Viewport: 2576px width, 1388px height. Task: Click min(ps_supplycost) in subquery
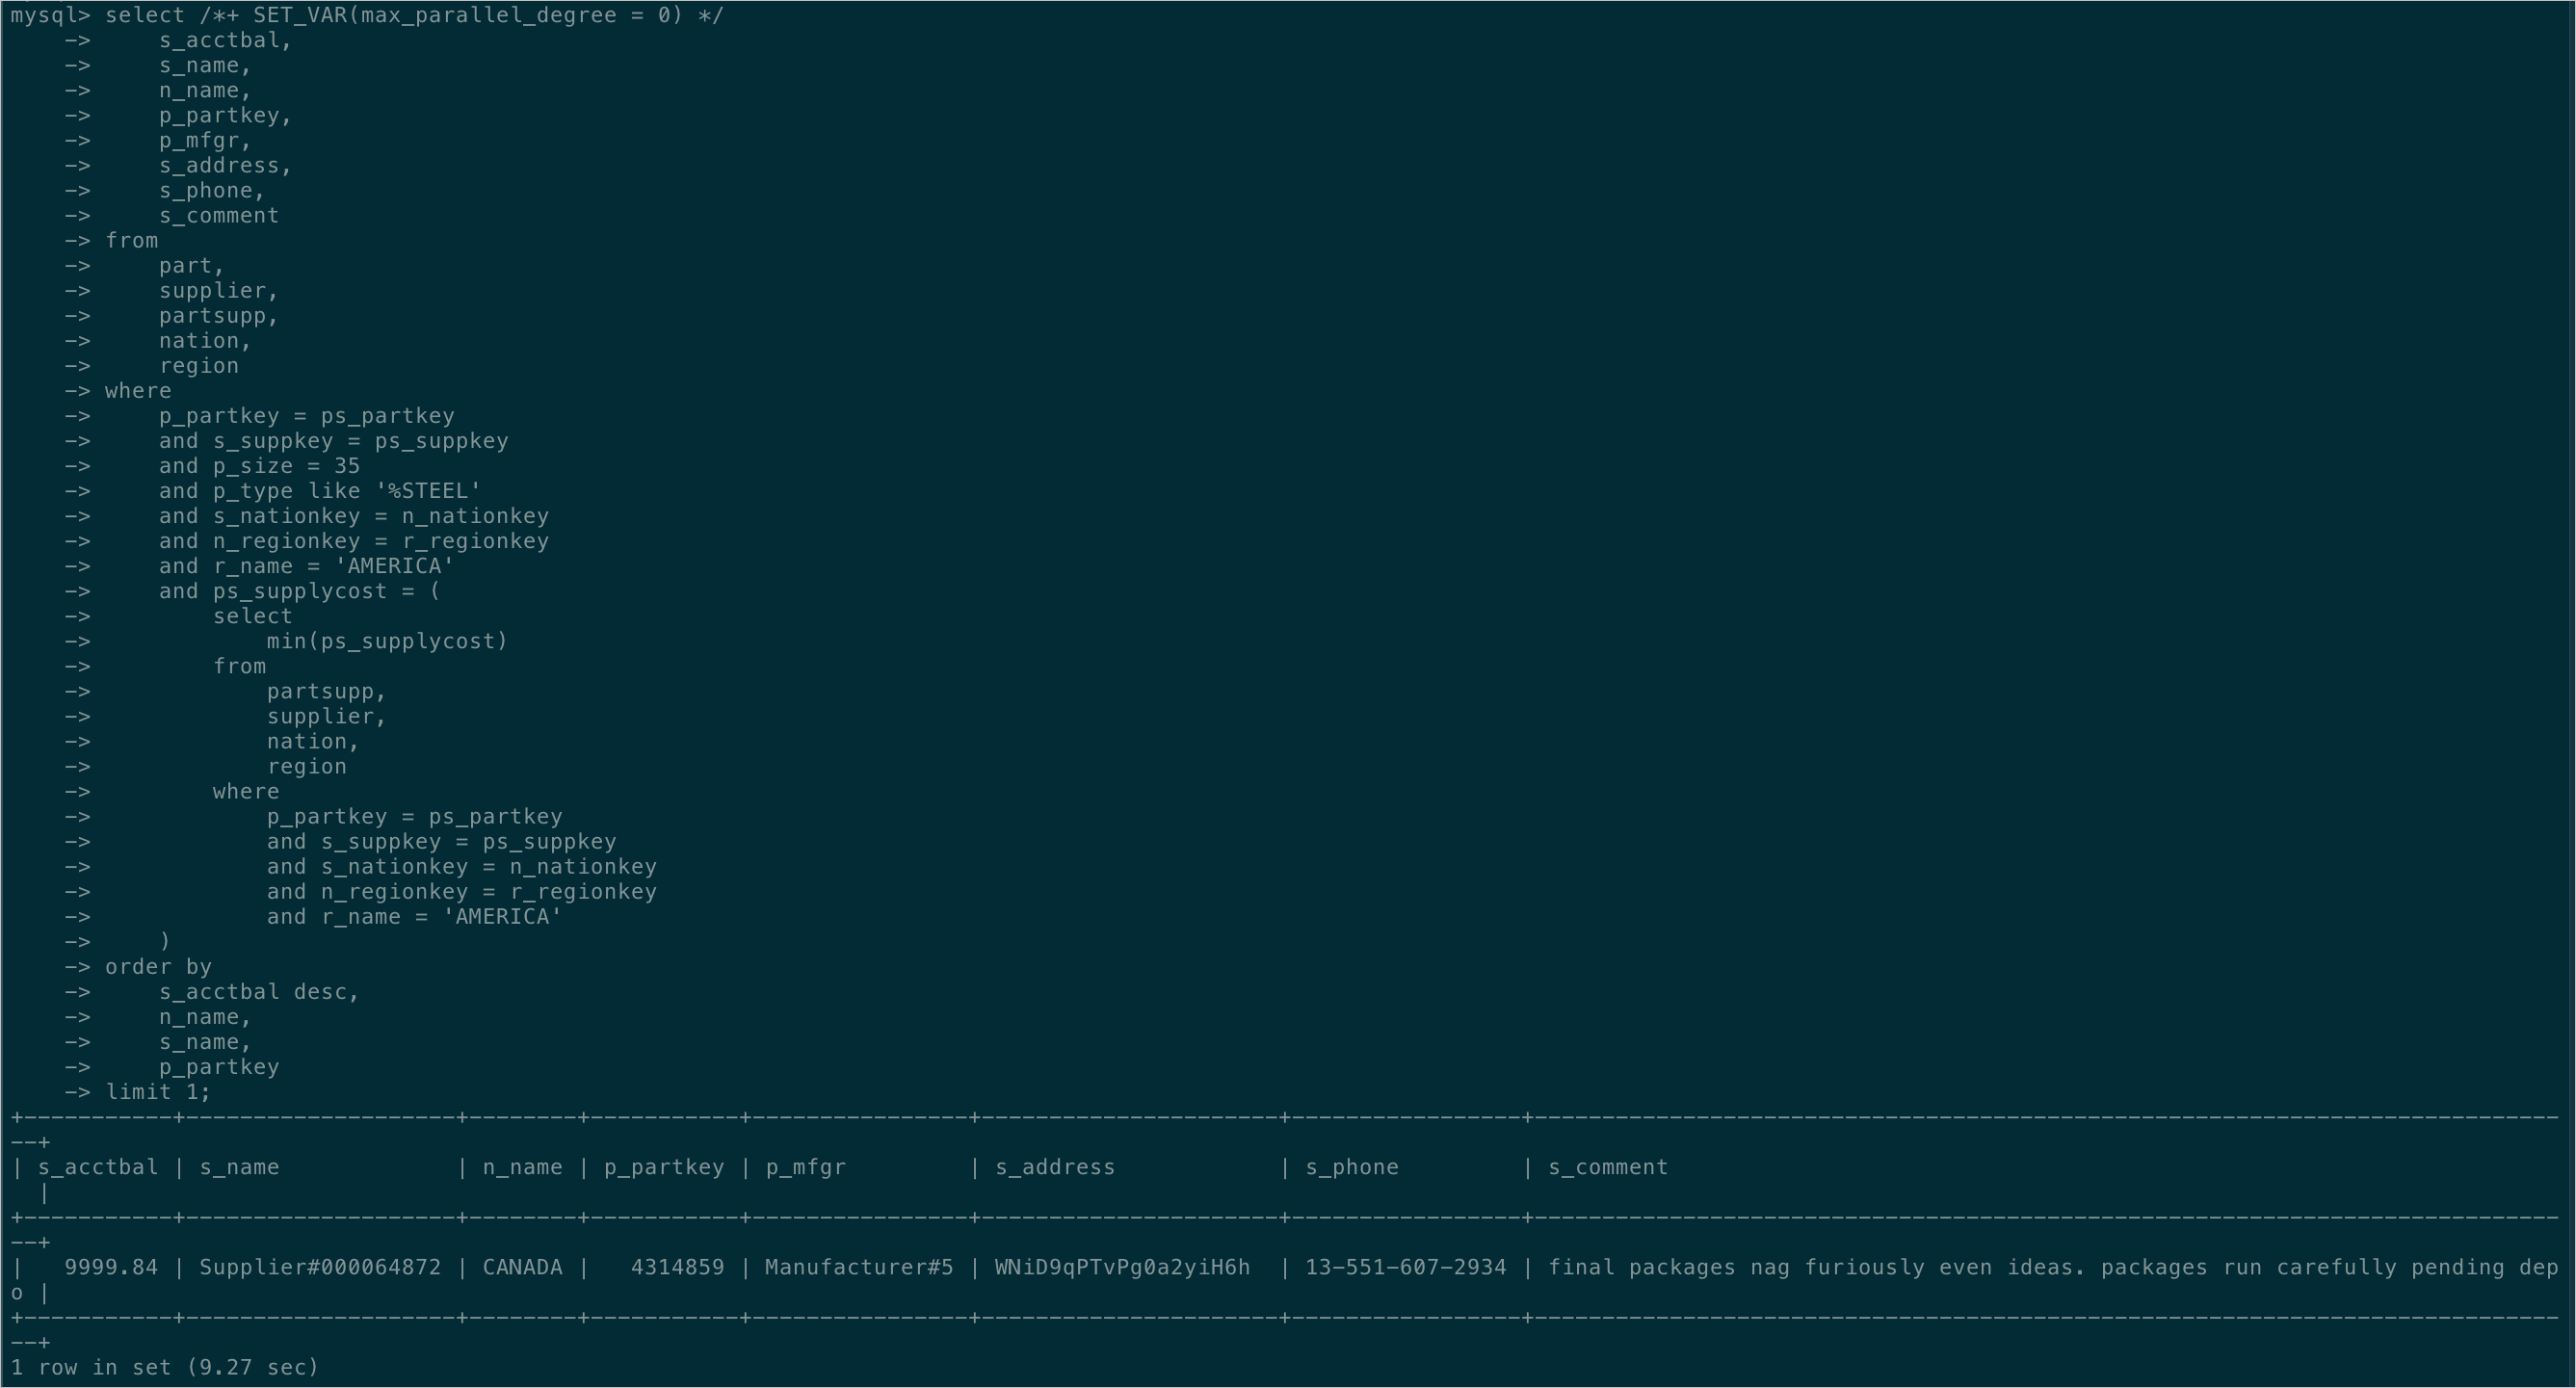[x=386, y=640]
